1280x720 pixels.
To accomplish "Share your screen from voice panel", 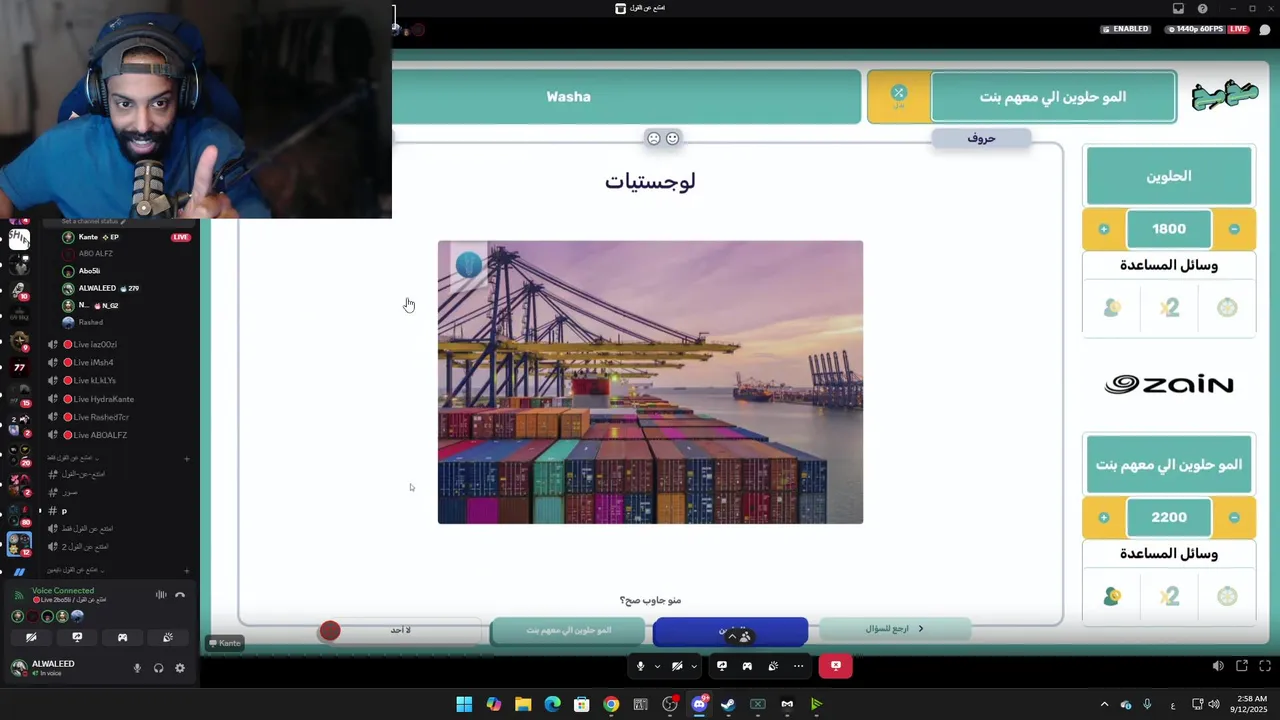I will pos(77,637).
